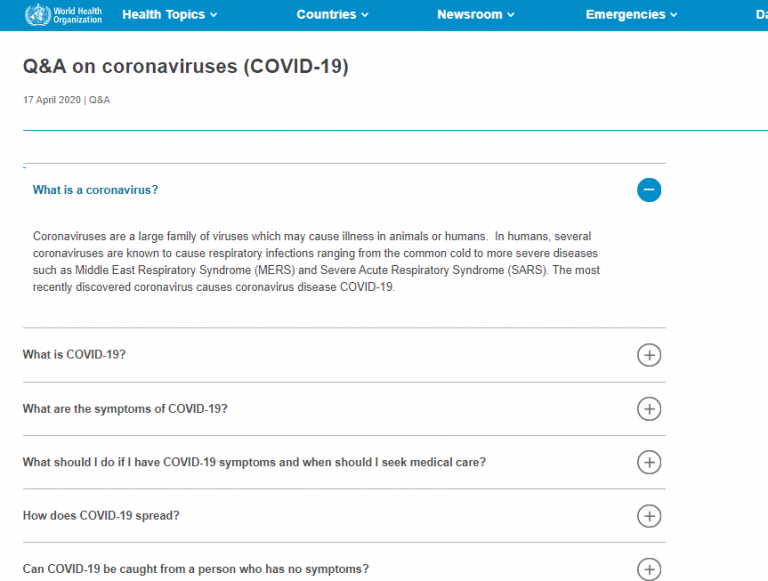768x581 pixels.
Task: Click plus icon for How does COVID-19 spread
Action: pos(649,516)
